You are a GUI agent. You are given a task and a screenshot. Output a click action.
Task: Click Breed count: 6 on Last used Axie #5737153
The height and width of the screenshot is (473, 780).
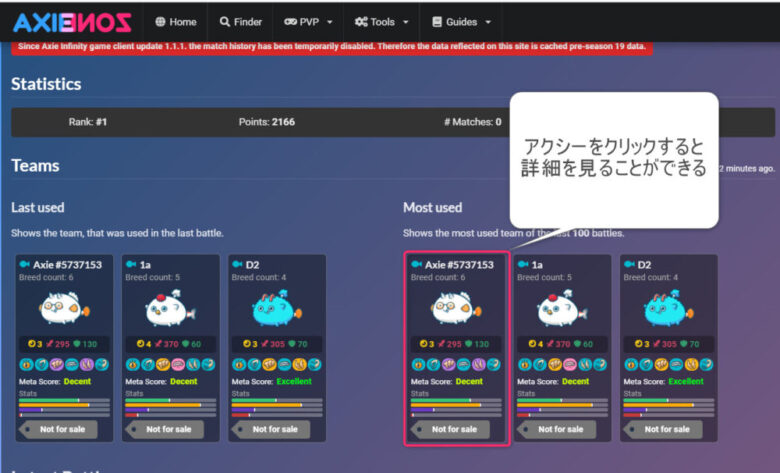[x=46, y=277]
